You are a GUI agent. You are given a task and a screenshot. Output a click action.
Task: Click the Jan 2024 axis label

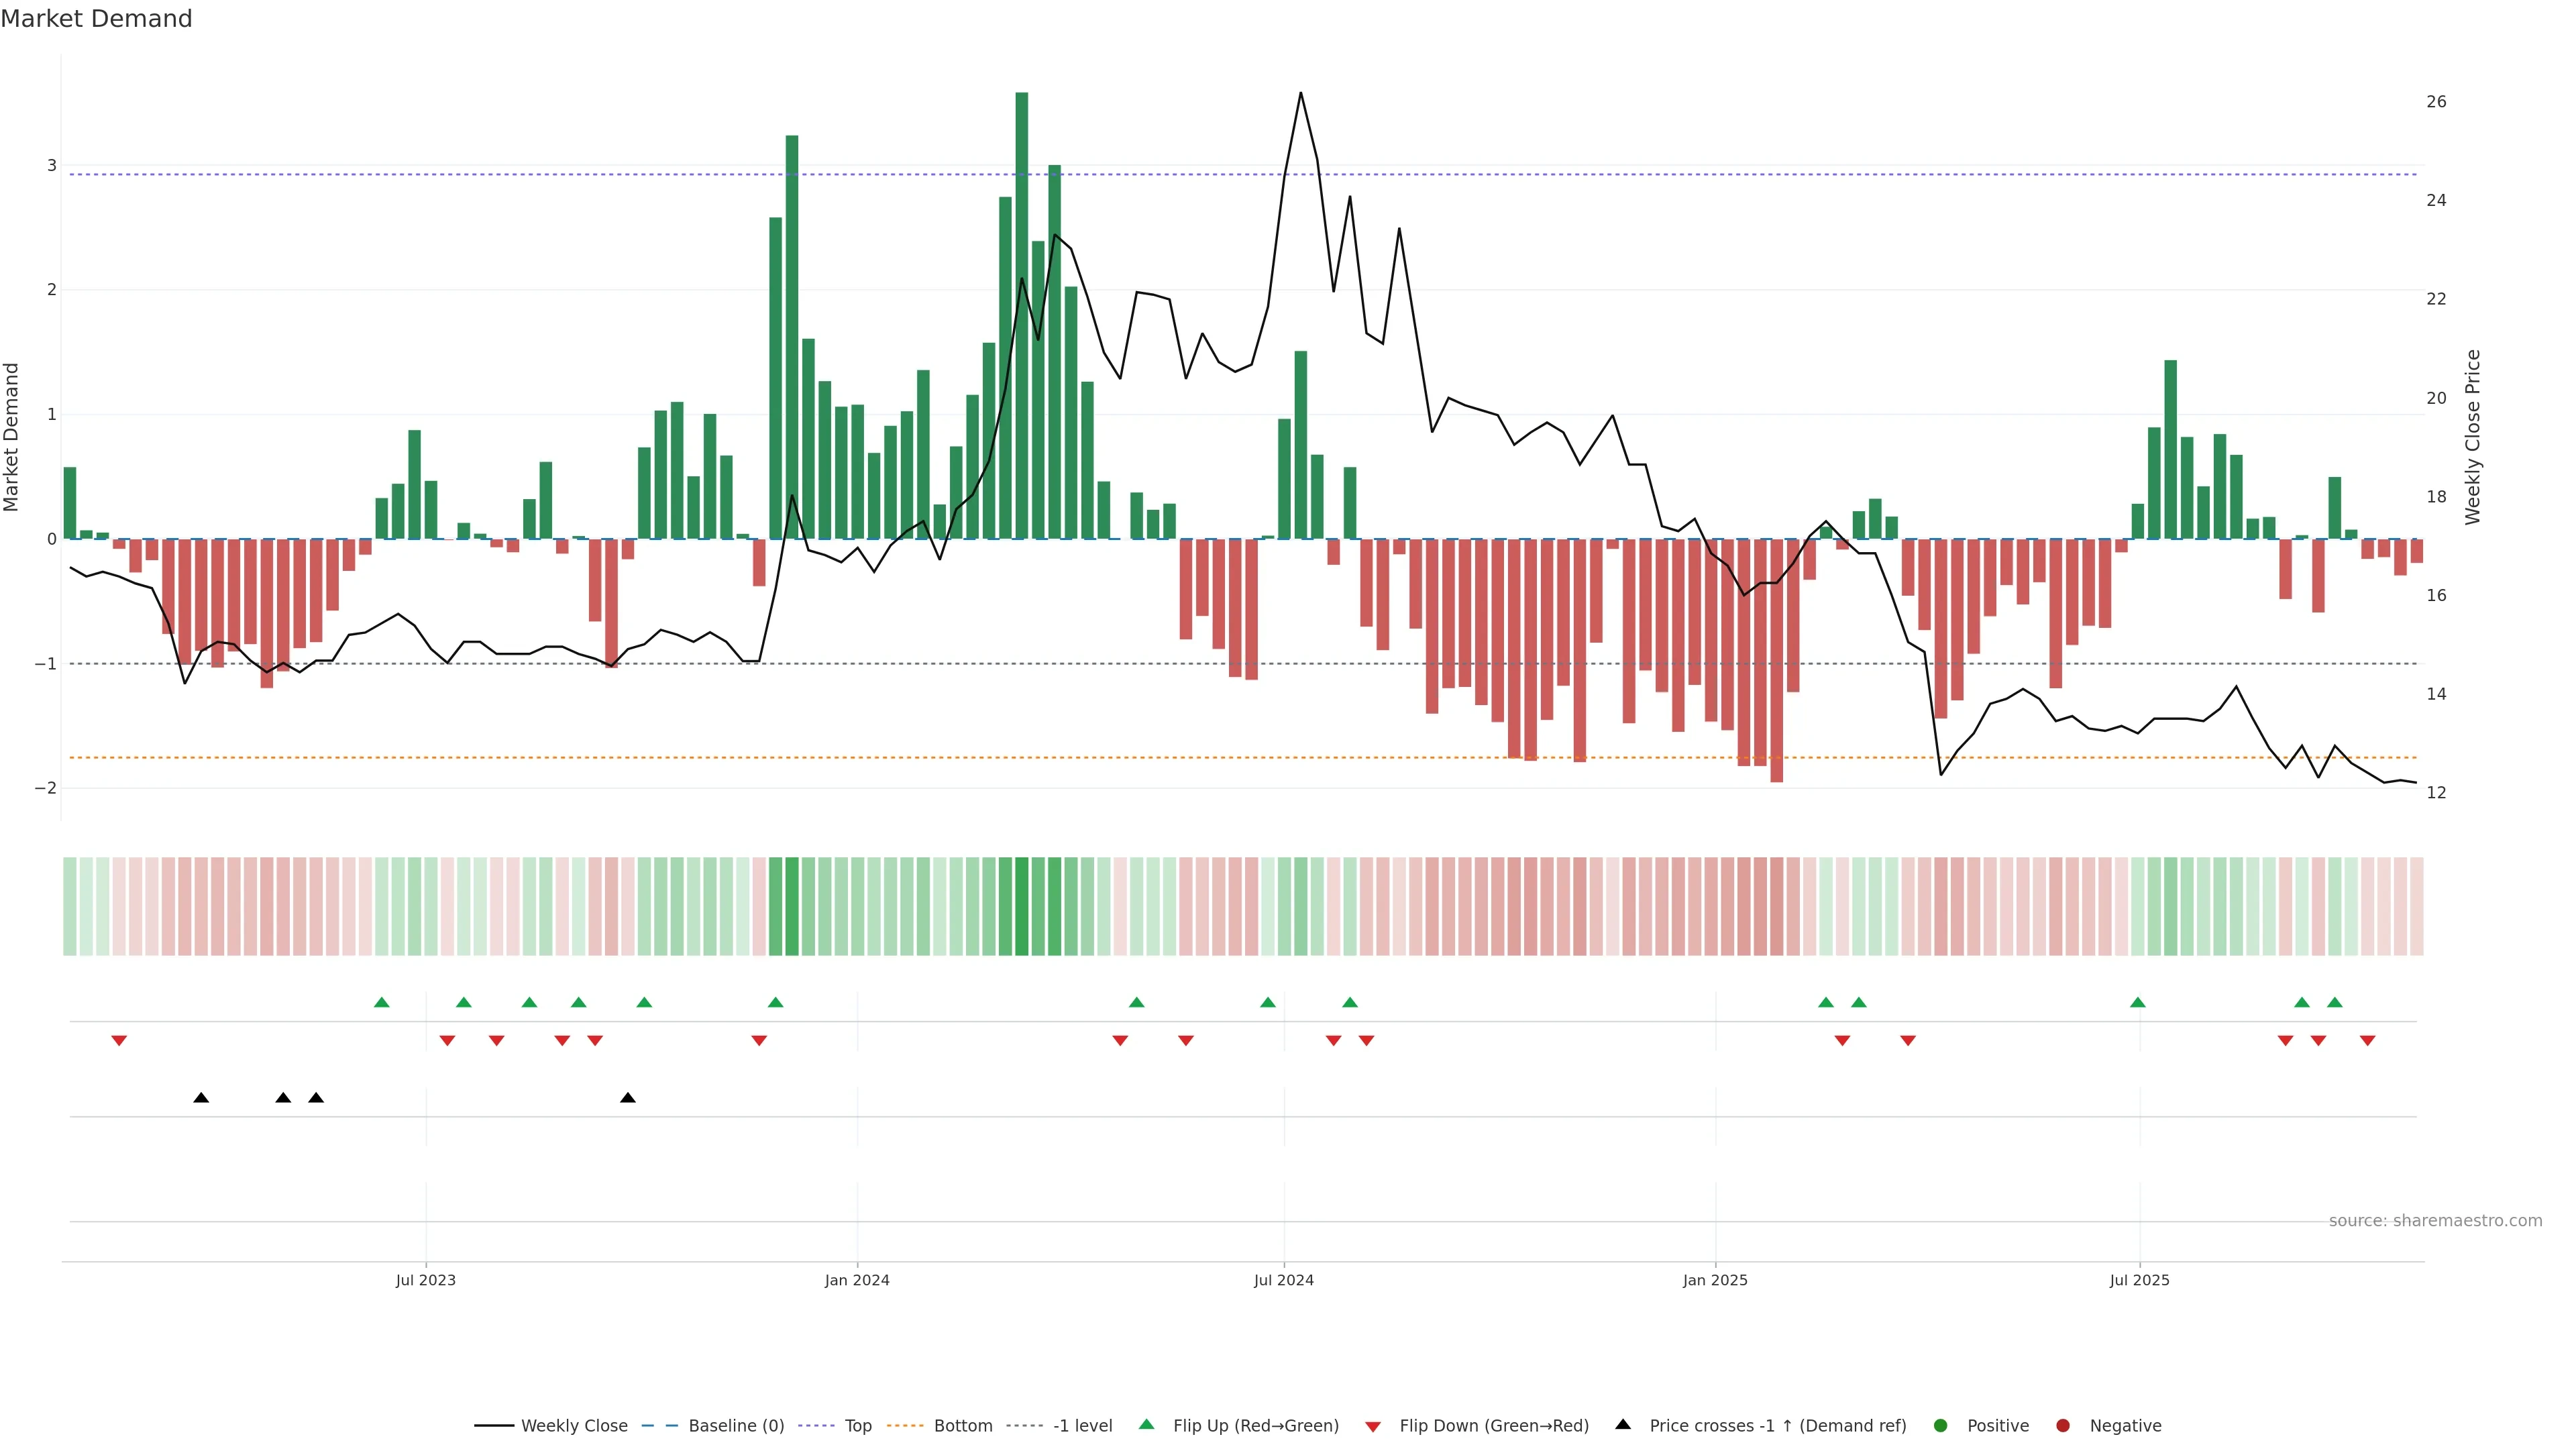857,1280
